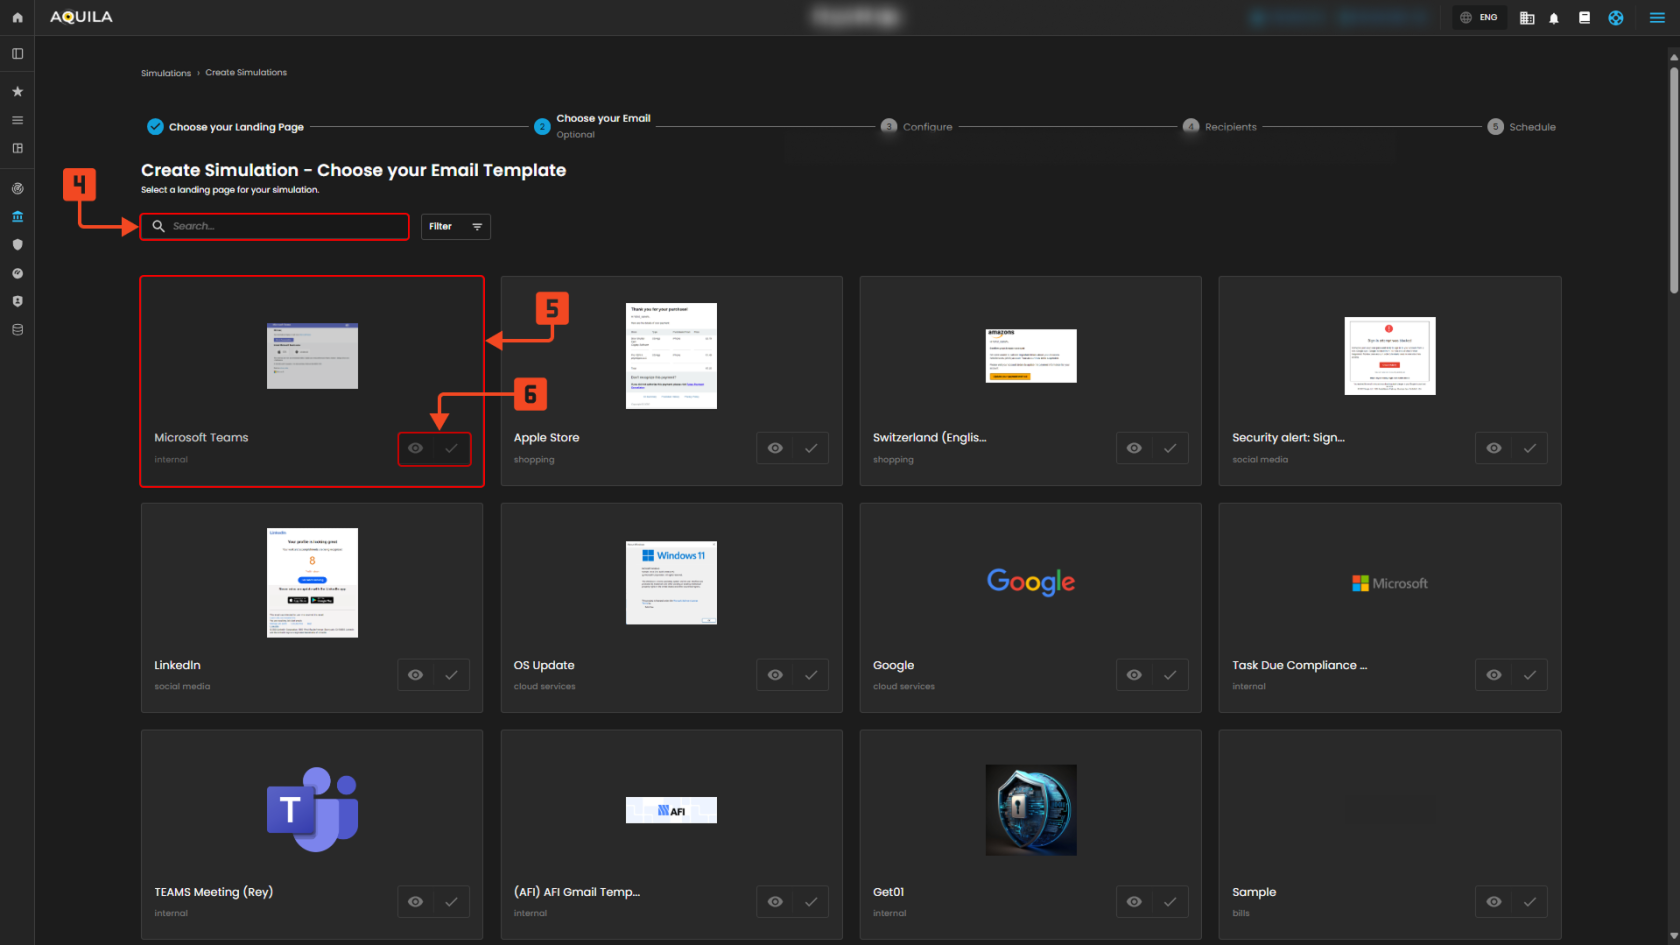The width and height of the screenshot is (1680, 945).
Task: Click the notifications bell icon
Action: (x=1554, y=18)
